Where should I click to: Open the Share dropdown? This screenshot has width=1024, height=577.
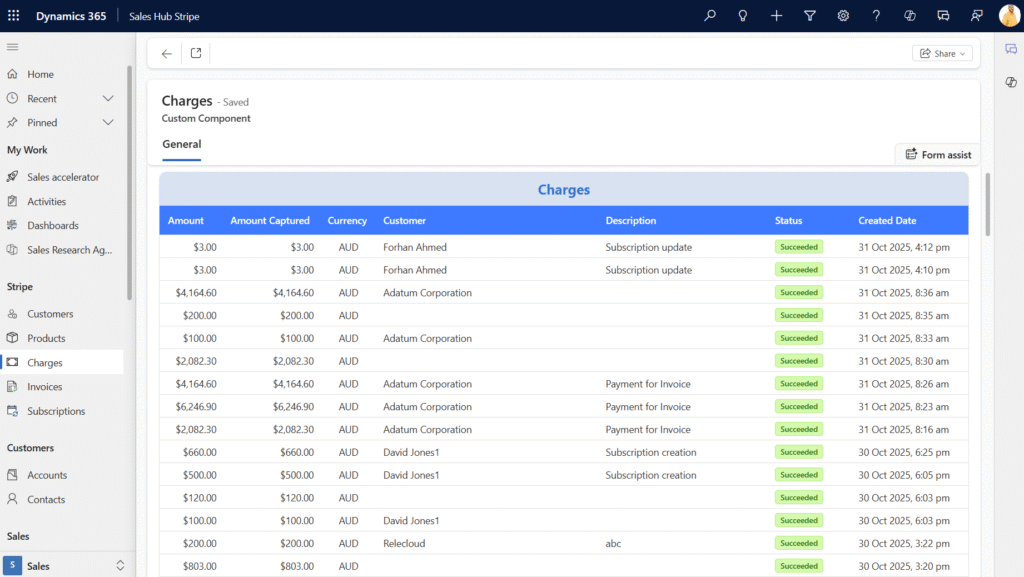coord(943,54)
